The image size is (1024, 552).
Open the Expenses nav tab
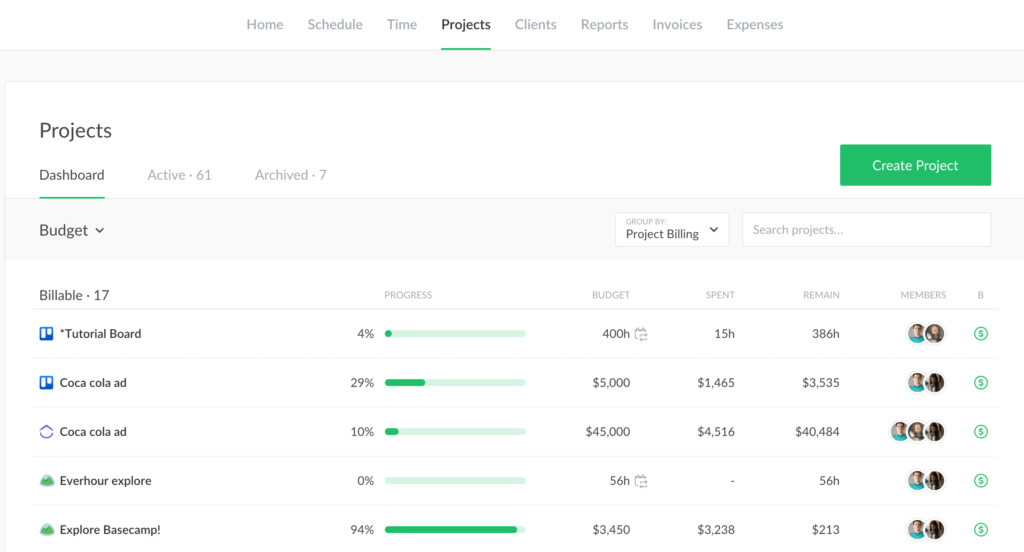click(x=755, y=24)
